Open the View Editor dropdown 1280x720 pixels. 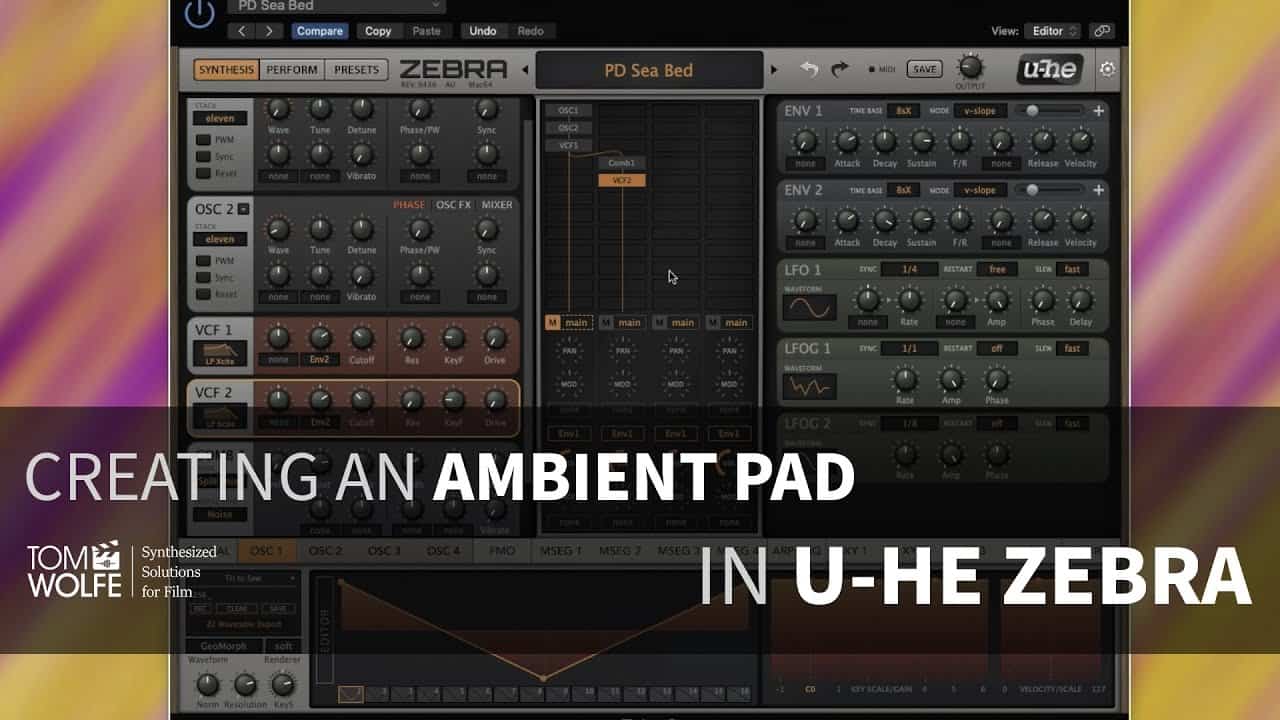[x=1052, y=31]
